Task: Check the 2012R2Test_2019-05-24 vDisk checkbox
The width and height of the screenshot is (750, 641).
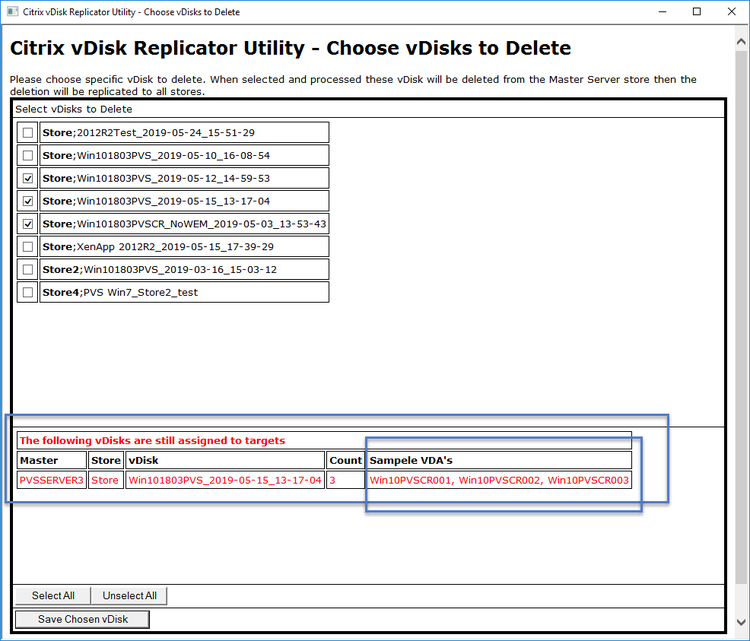Action: pyautogui.click(x=28, y=133)
